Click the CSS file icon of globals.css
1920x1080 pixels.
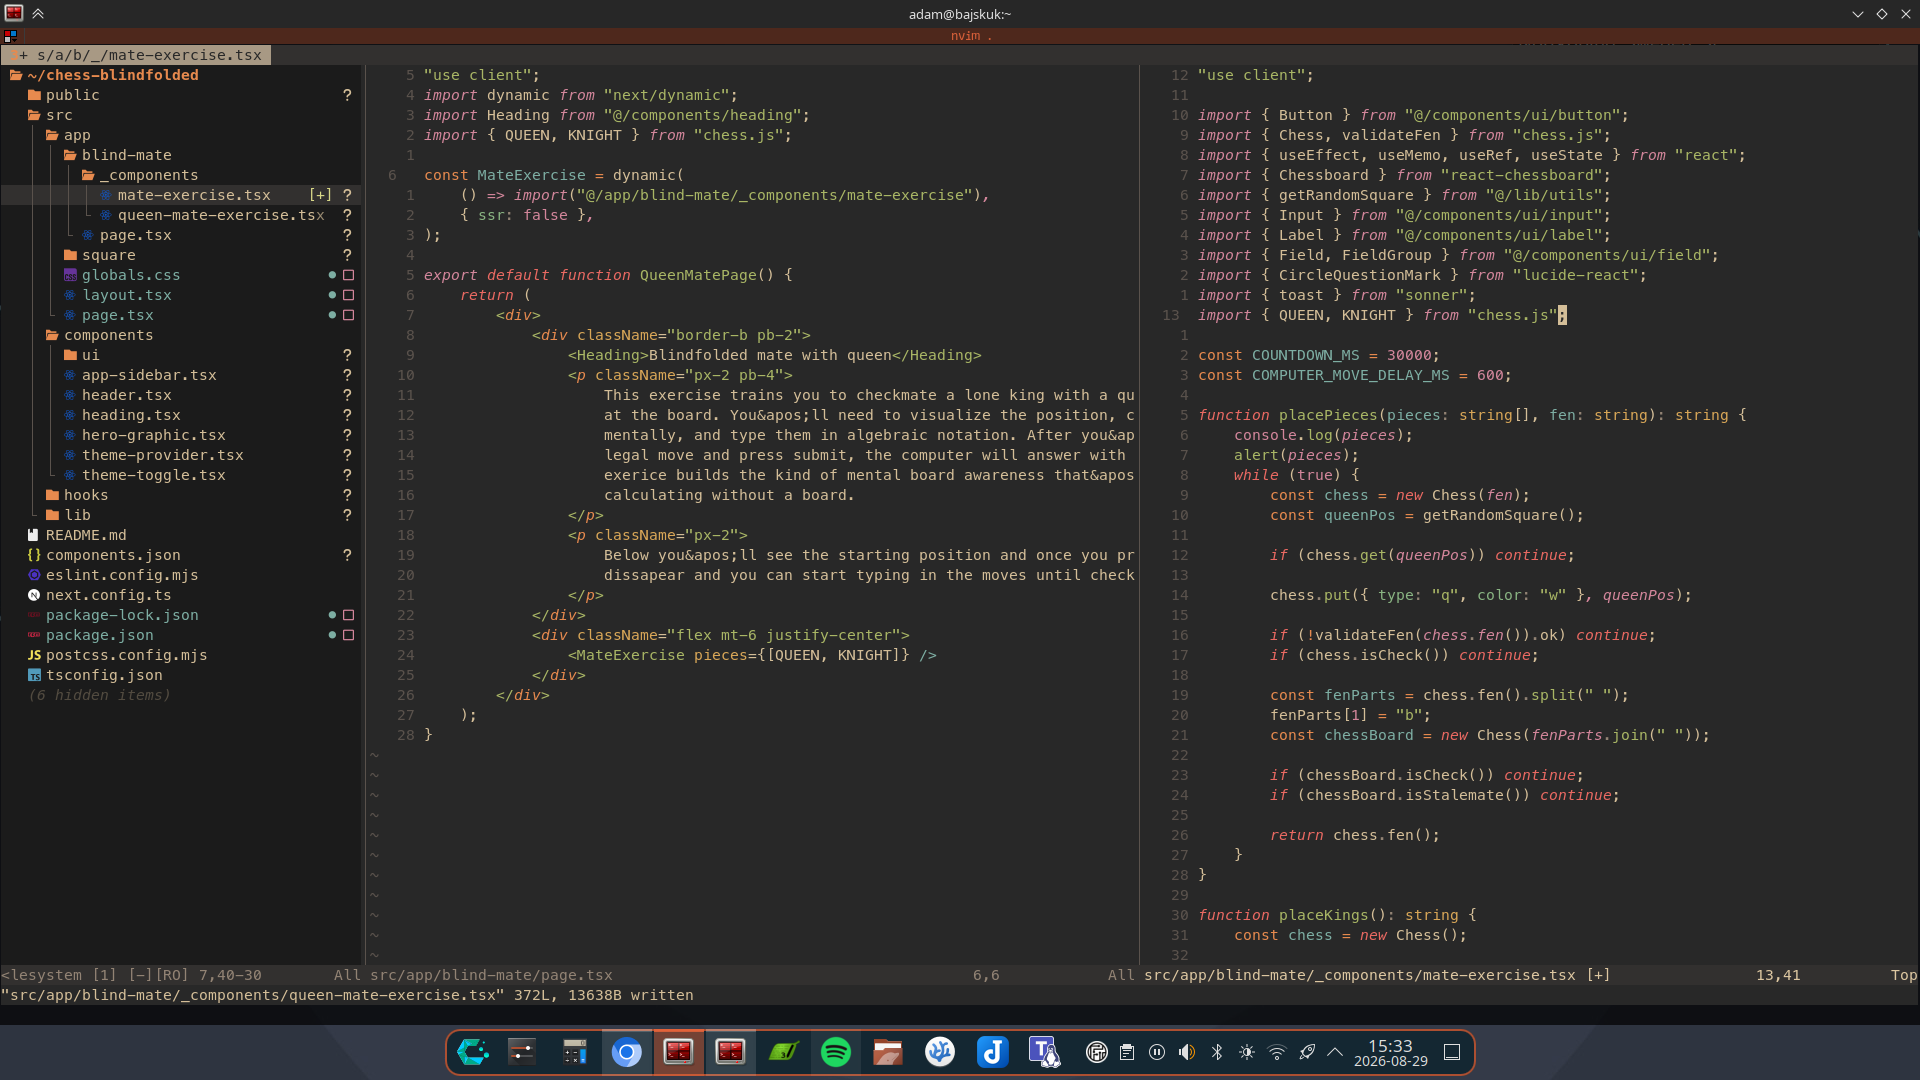click(70, 275)
